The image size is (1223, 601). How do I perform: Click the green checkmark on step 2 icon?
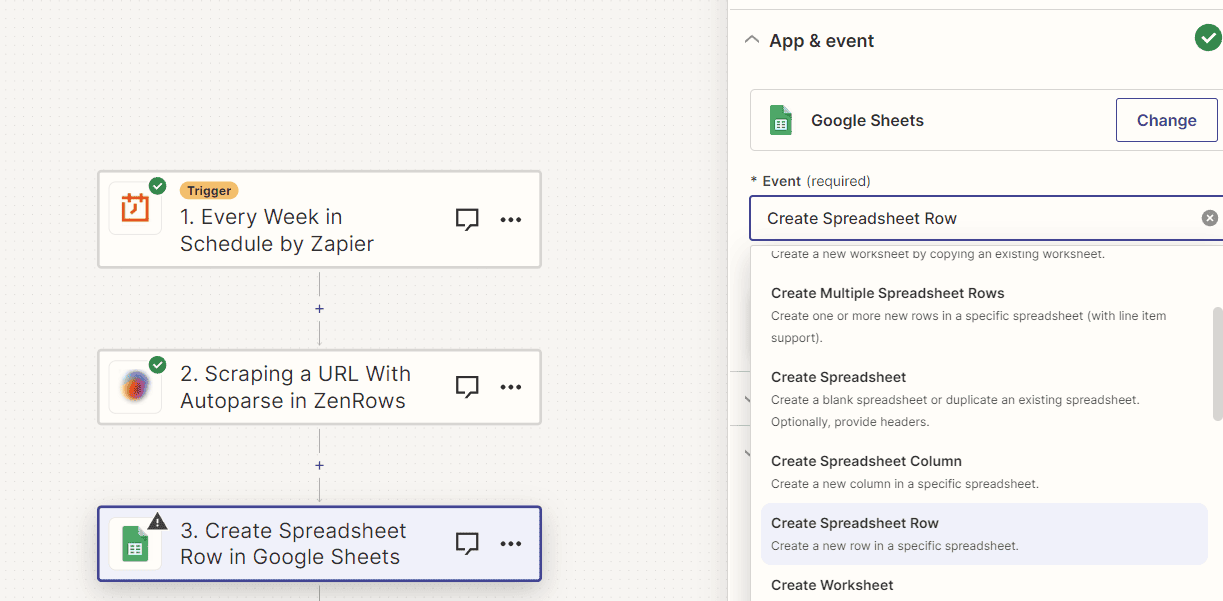tap(157, 365)
